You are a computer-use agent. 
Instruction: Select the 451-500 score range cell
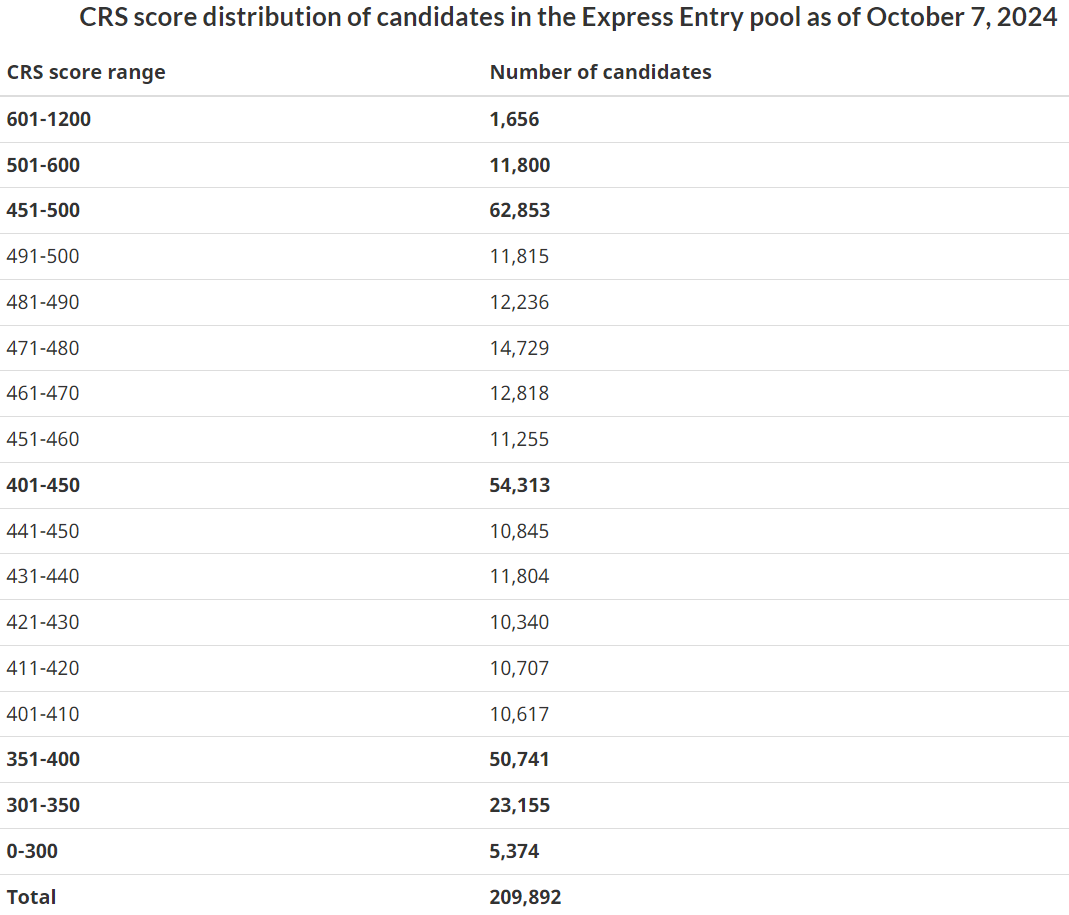[43, 210]
